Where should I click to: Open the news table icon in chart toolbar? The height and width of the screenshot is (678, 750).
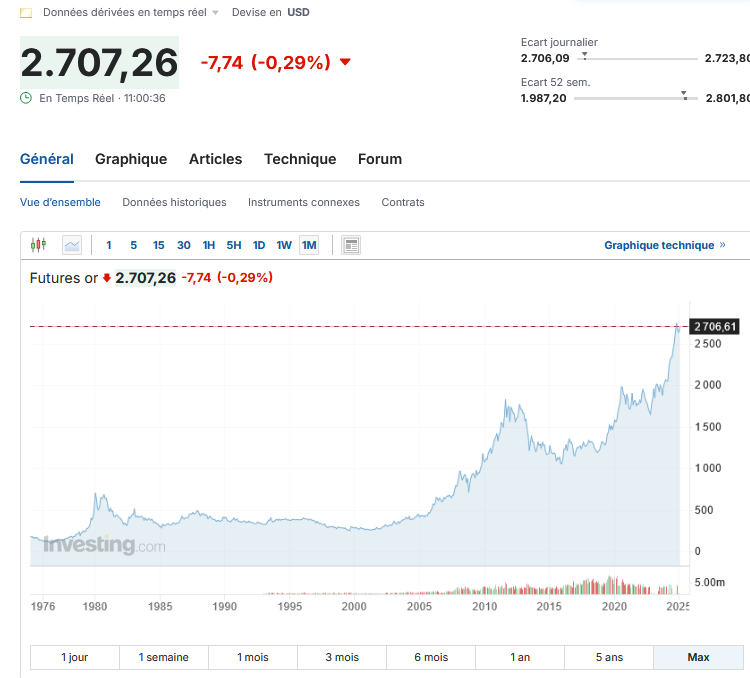click(351, 245)
